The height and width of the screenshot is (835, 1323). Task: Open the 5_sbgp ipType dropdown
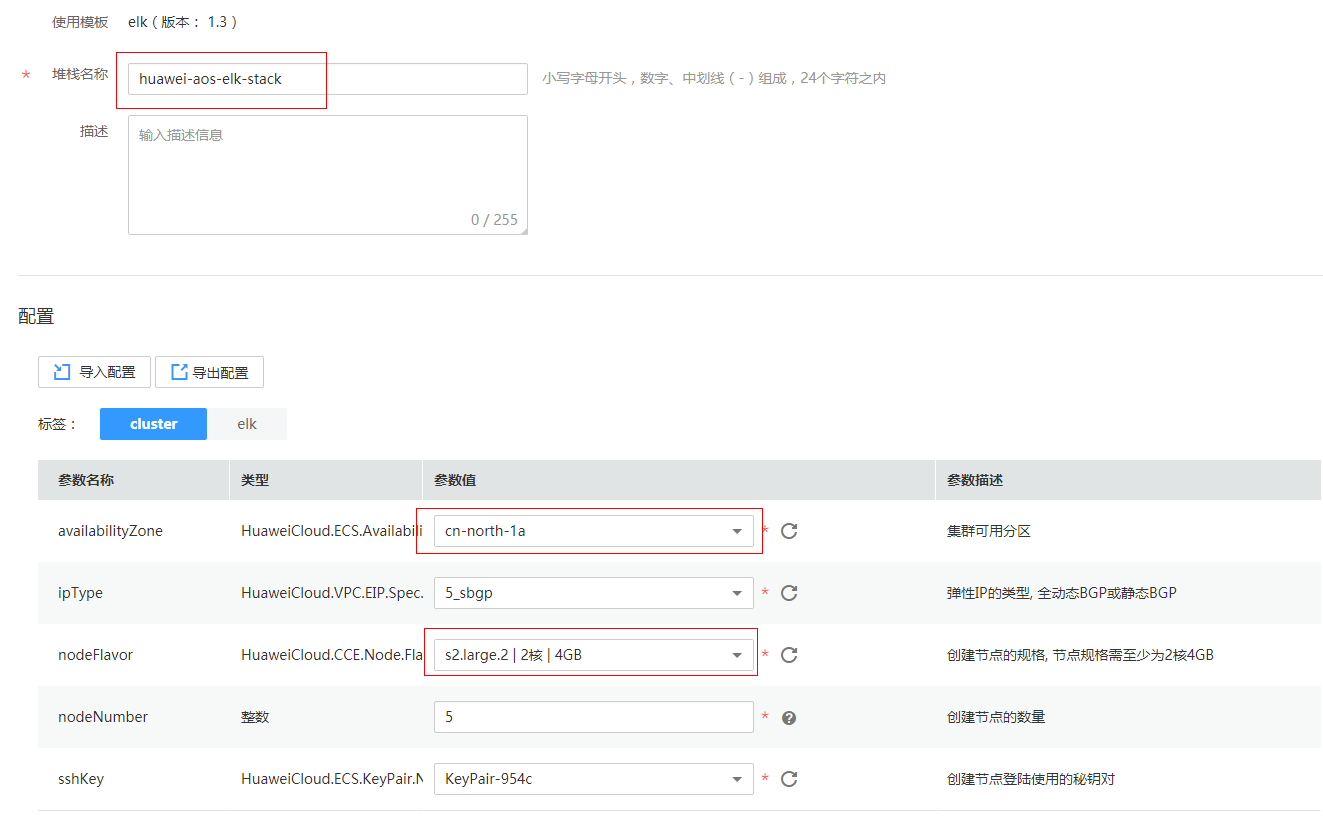click(593, 593)
